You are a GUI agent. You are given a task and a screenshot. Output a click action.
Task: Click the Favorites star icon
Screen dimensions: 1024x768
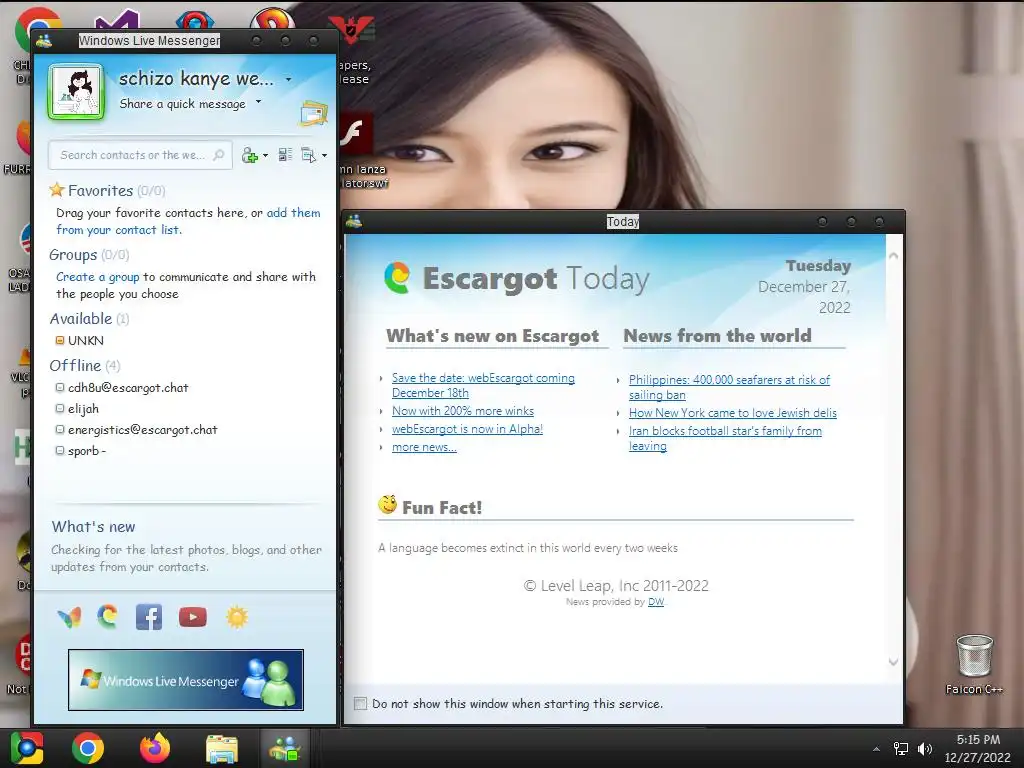[57, 190]
